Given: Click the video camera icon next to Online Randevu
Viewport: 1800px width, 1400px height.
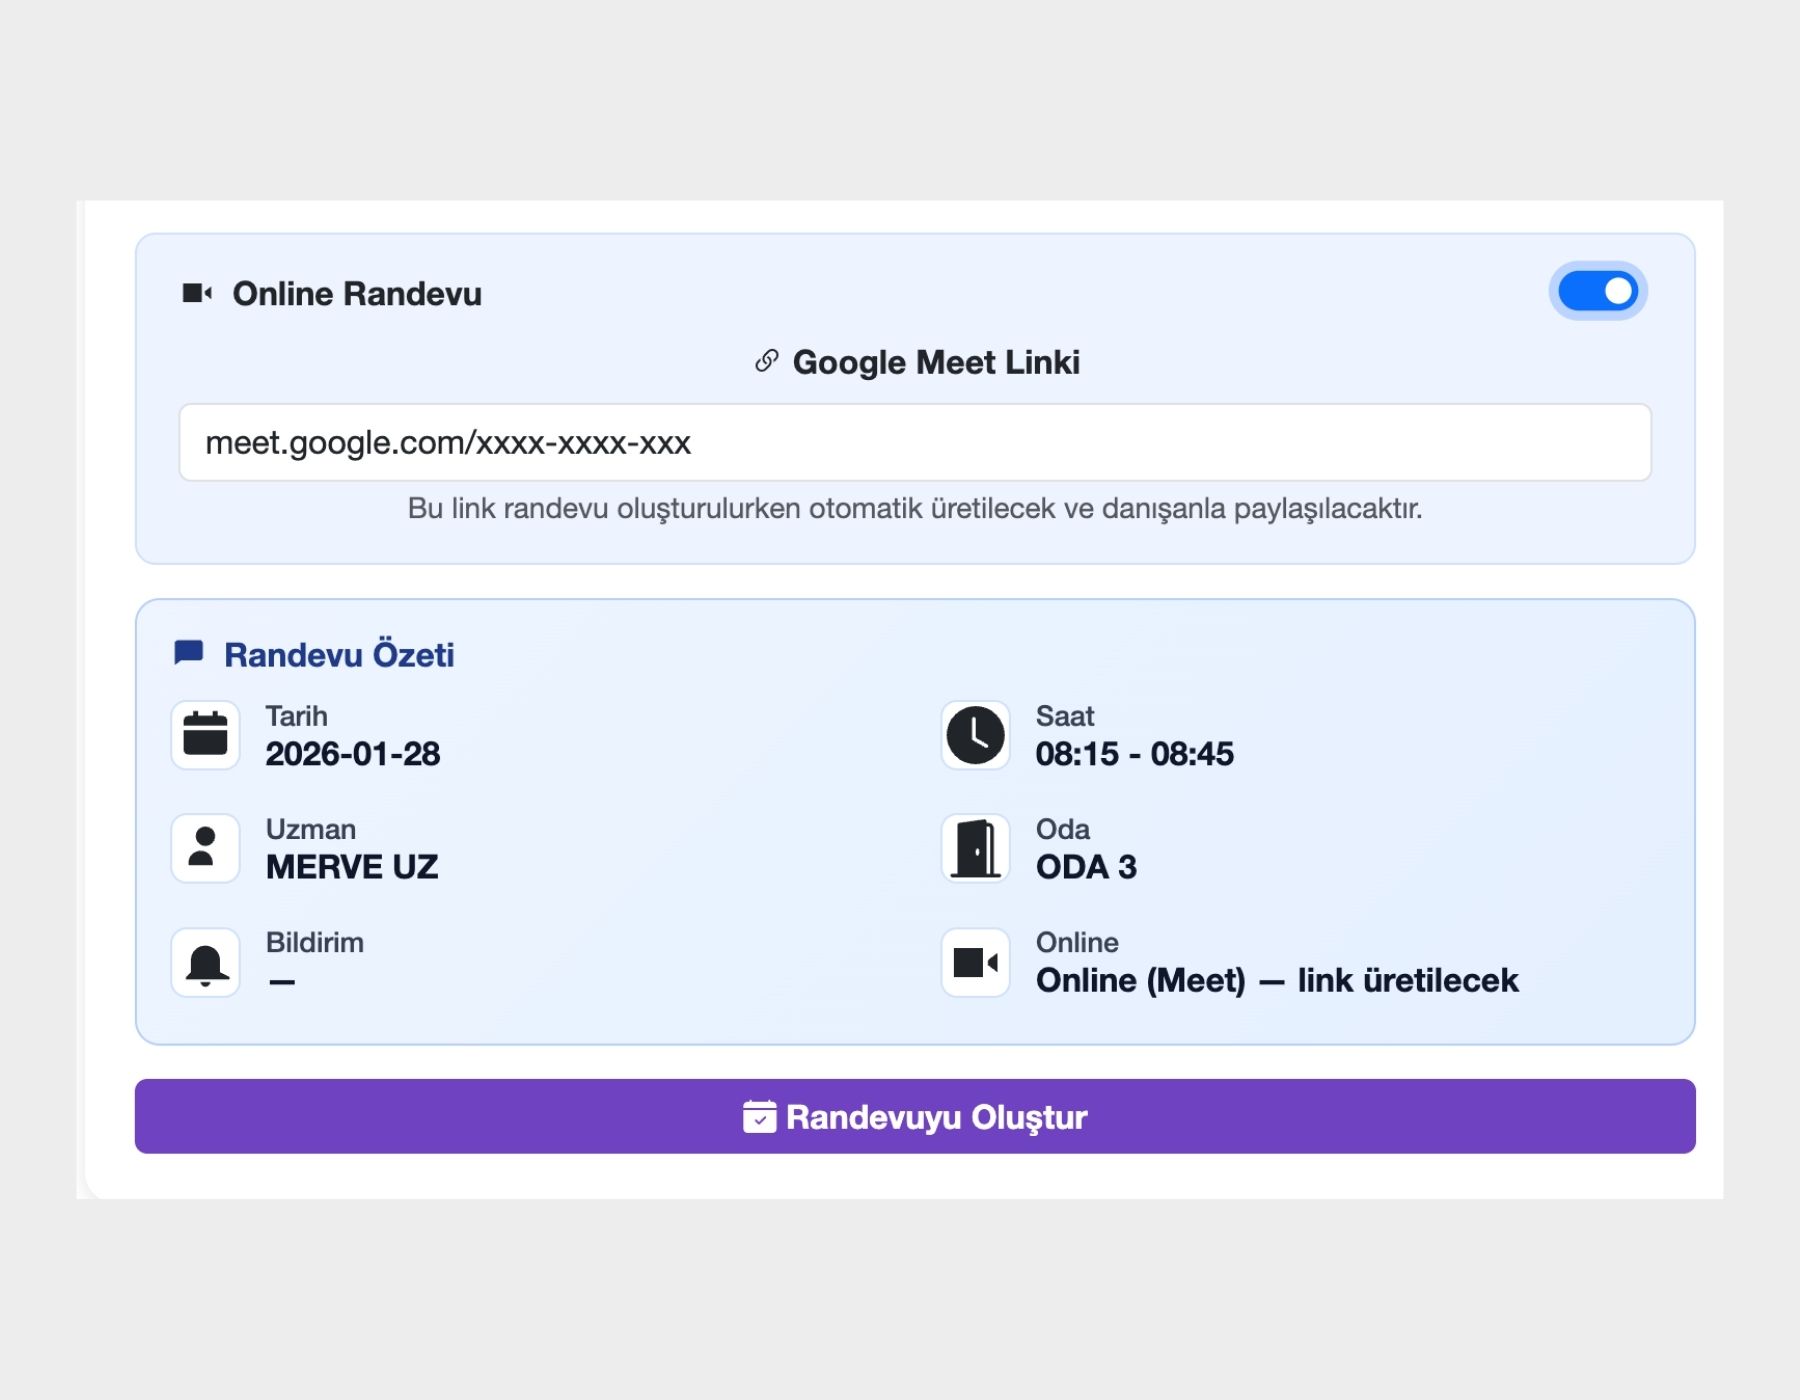Looking at the screenshot, I should coord(199,292).
